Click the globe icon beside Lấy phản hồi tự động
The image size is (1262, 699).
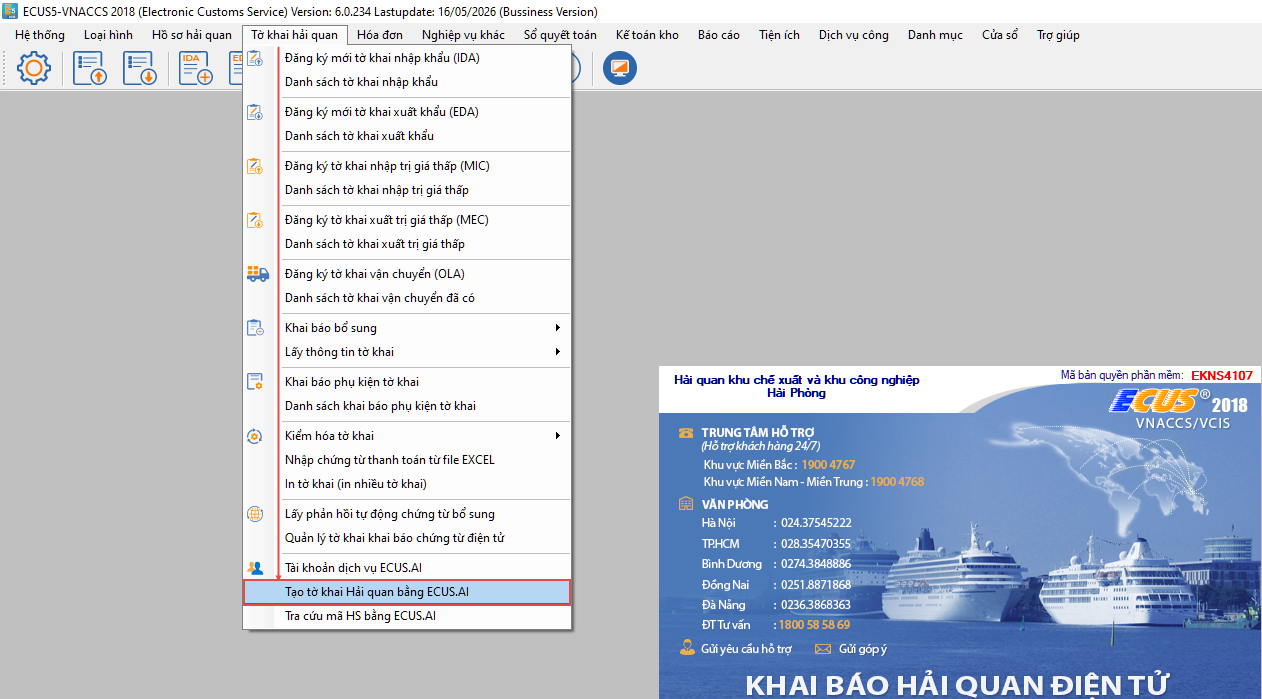255,514
